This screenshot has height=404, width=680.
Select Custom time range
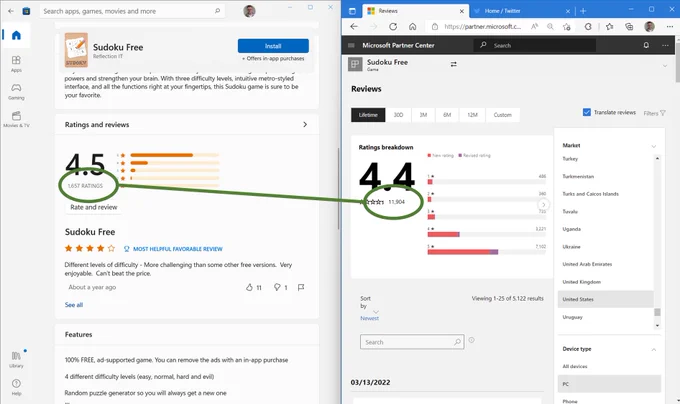[x=503, y=115]
